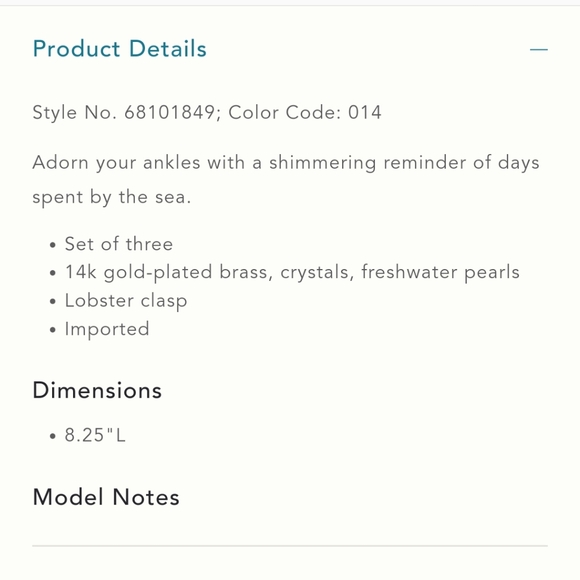This screenshot has height=580, width=580.
Task: Collapse the Product Details section via minus icon
Action: pyautogui.click(x=539, y=49)
